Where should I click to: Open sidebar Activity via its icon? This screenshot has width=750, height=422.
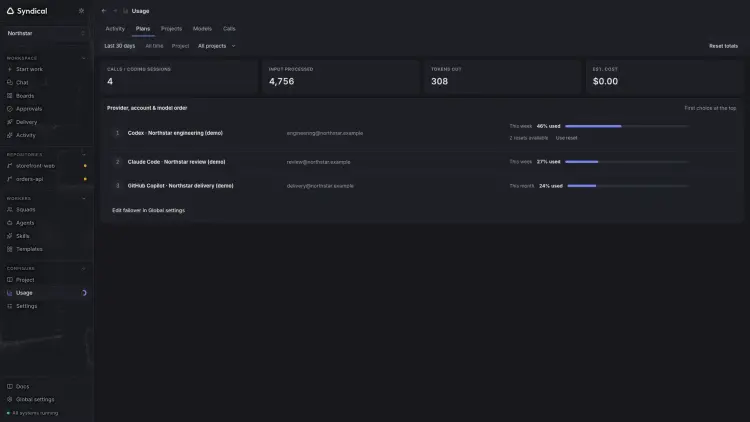pos(10,135)
